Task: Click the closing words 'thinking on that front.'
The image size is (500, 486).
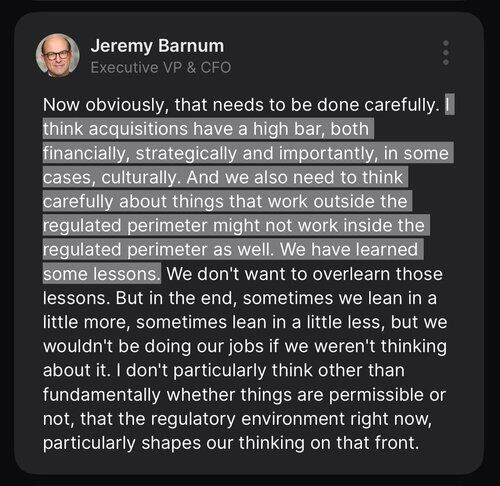Action: pos(329,443)
